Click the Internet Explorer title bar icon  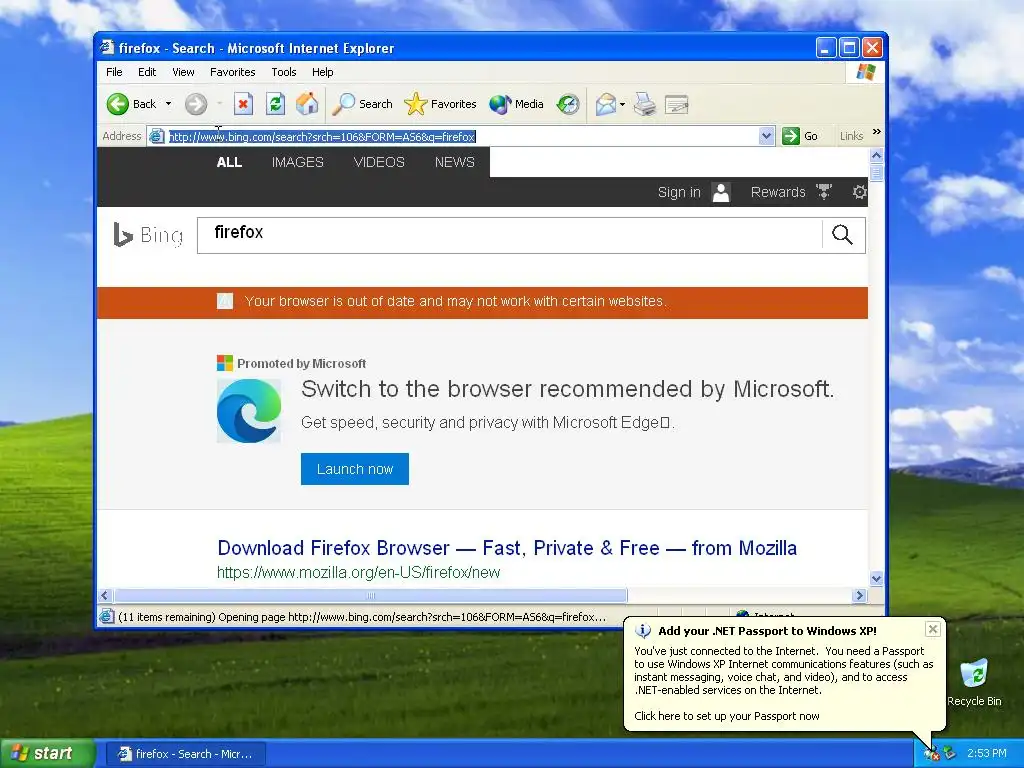pyautogui.click(x=106, y=48)
